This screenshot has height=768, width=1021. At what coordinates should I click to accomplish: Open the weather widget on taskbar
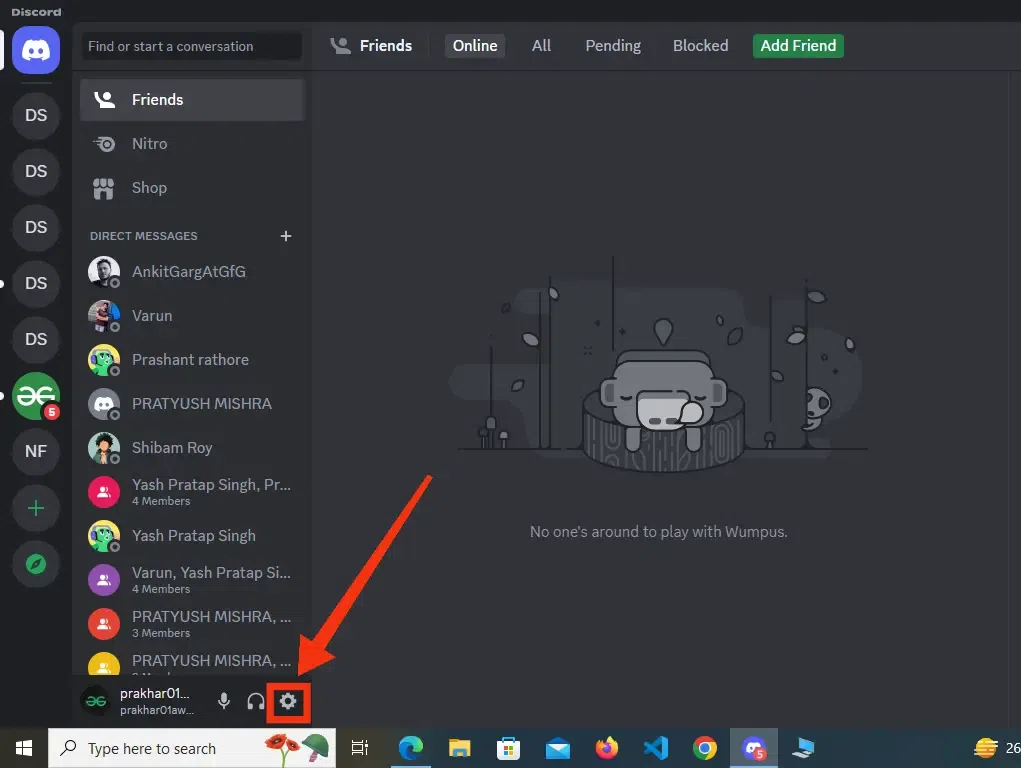(x=997, y=748)
